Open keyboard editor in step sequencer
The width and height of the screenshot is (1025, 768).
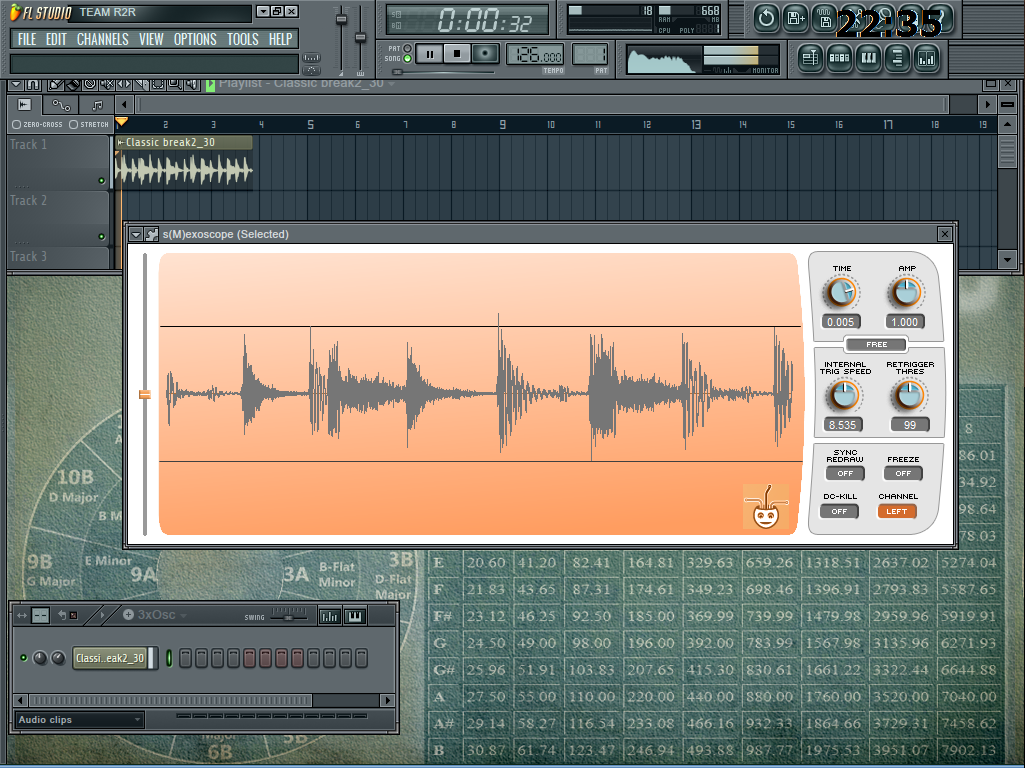click(355, 616)
